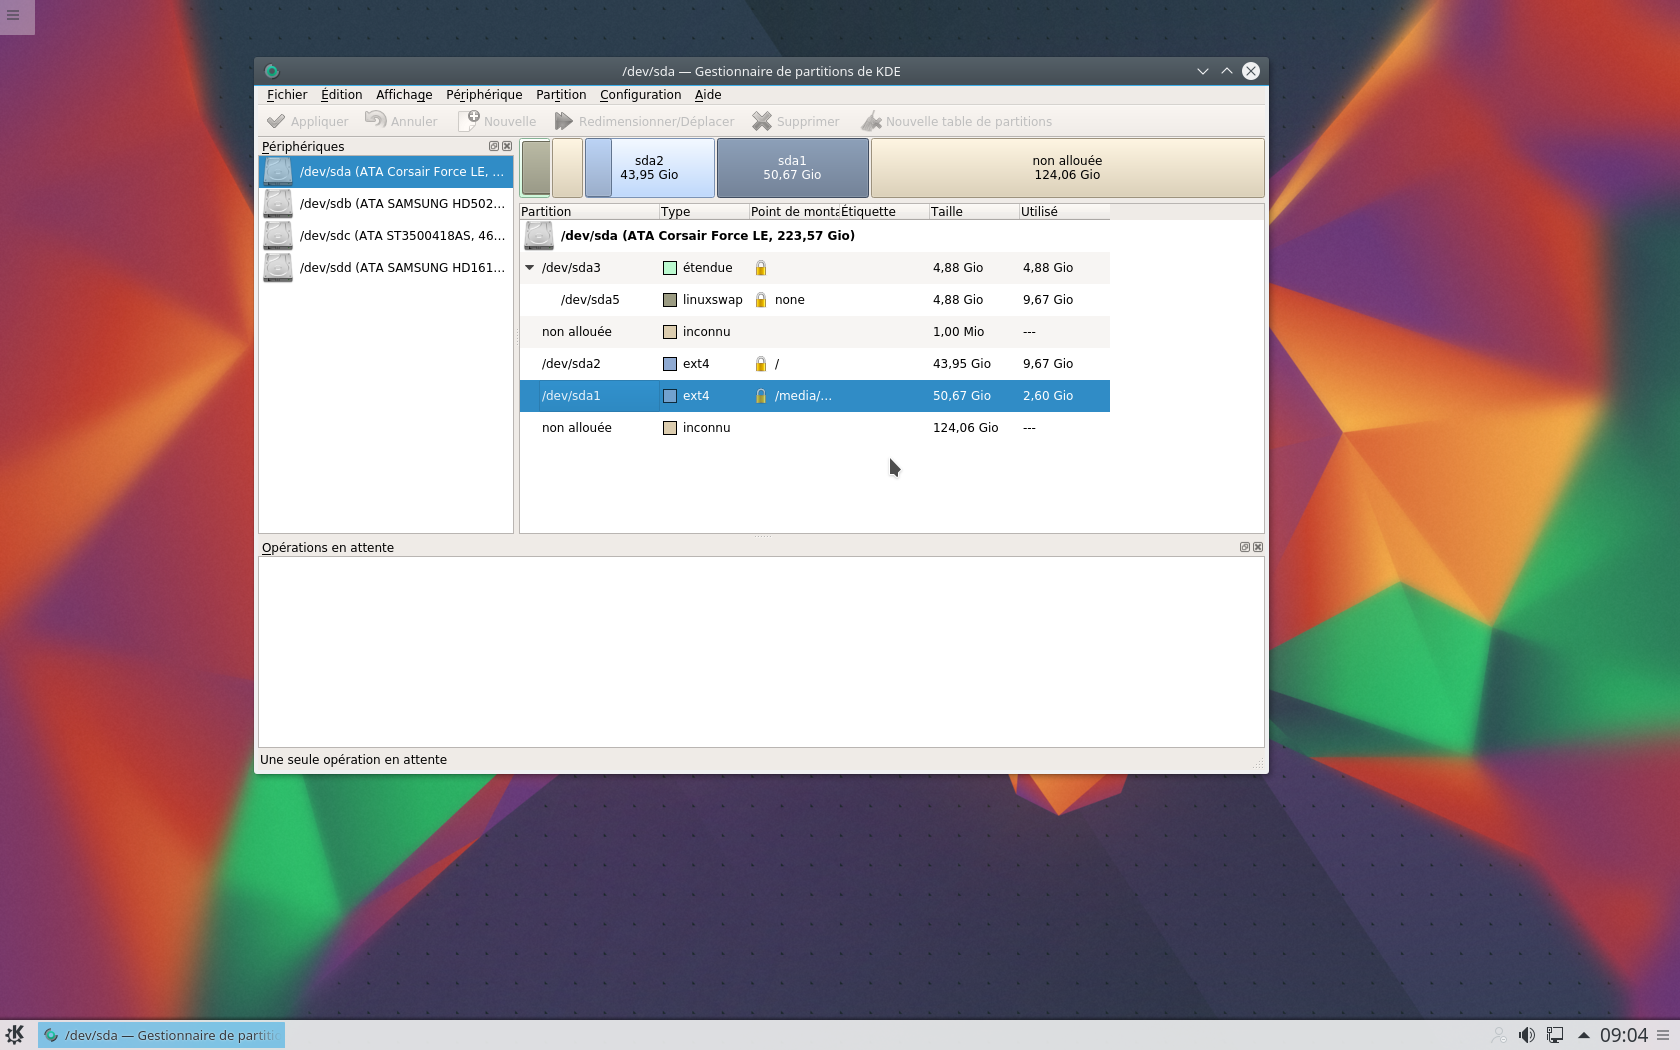This screenshot has height=1050, width=1680.
Task: Click the display/network tray icon
Action: 1555,1035
